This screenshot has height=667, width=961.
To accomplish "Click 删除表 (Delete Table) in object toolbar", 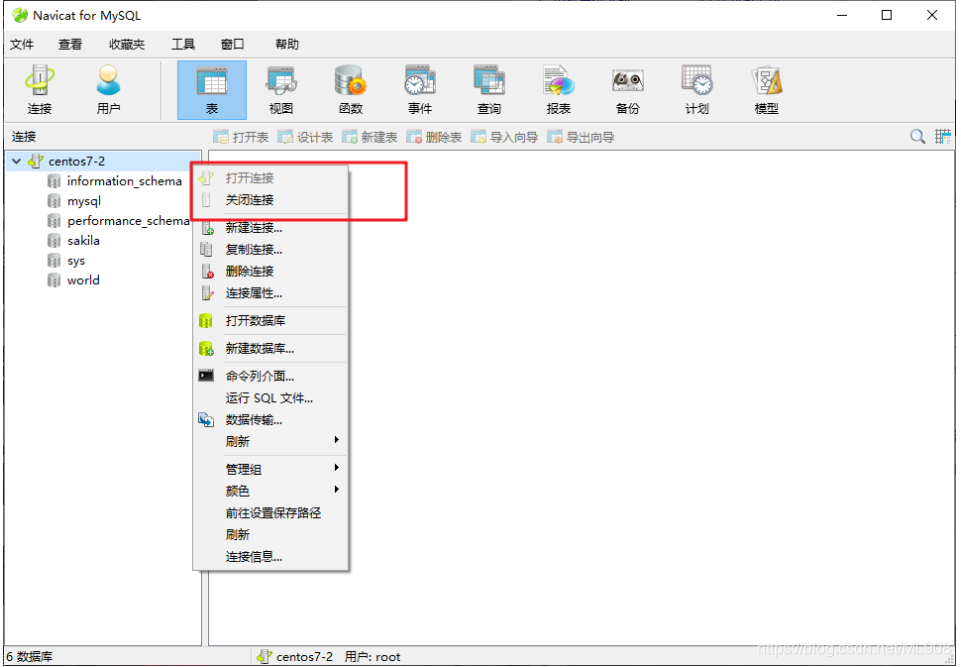I will (434, 137).
